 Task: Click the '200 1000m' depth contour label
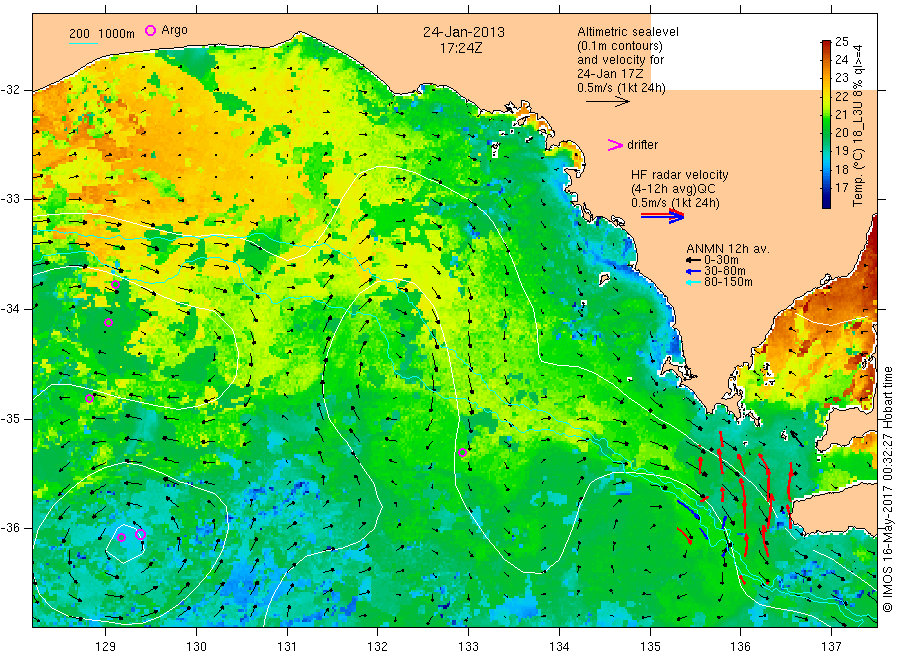(x=102, y=34)
